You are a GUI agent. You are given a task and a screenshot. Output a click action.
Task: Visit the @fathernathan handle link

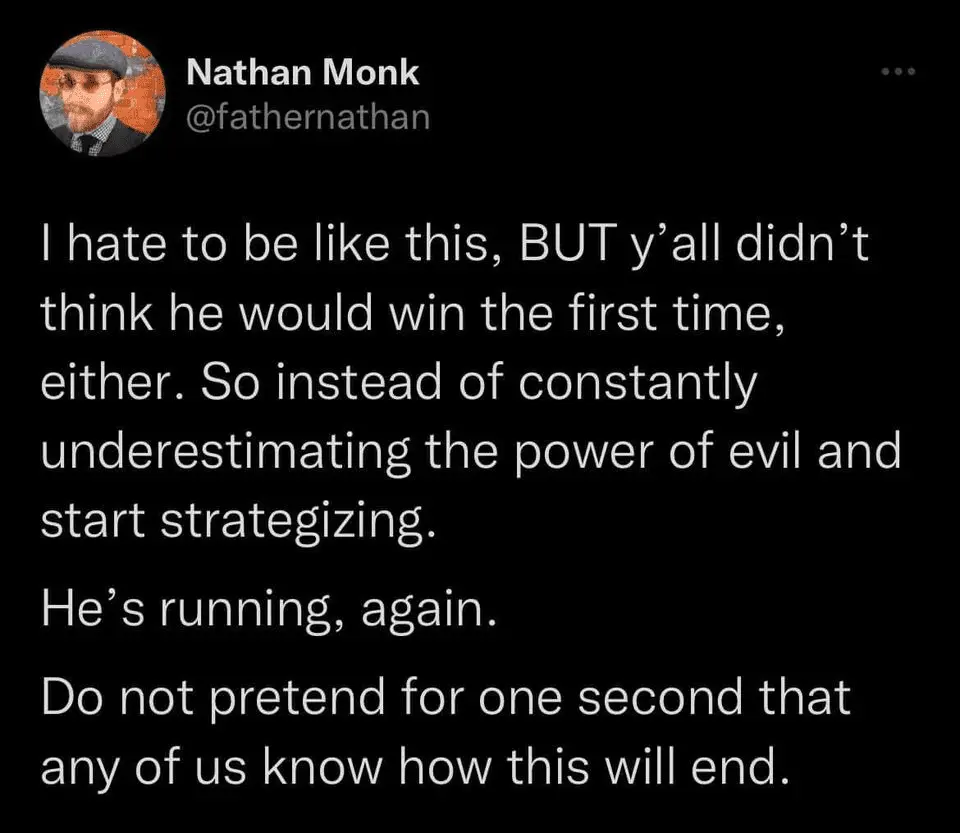308,117
